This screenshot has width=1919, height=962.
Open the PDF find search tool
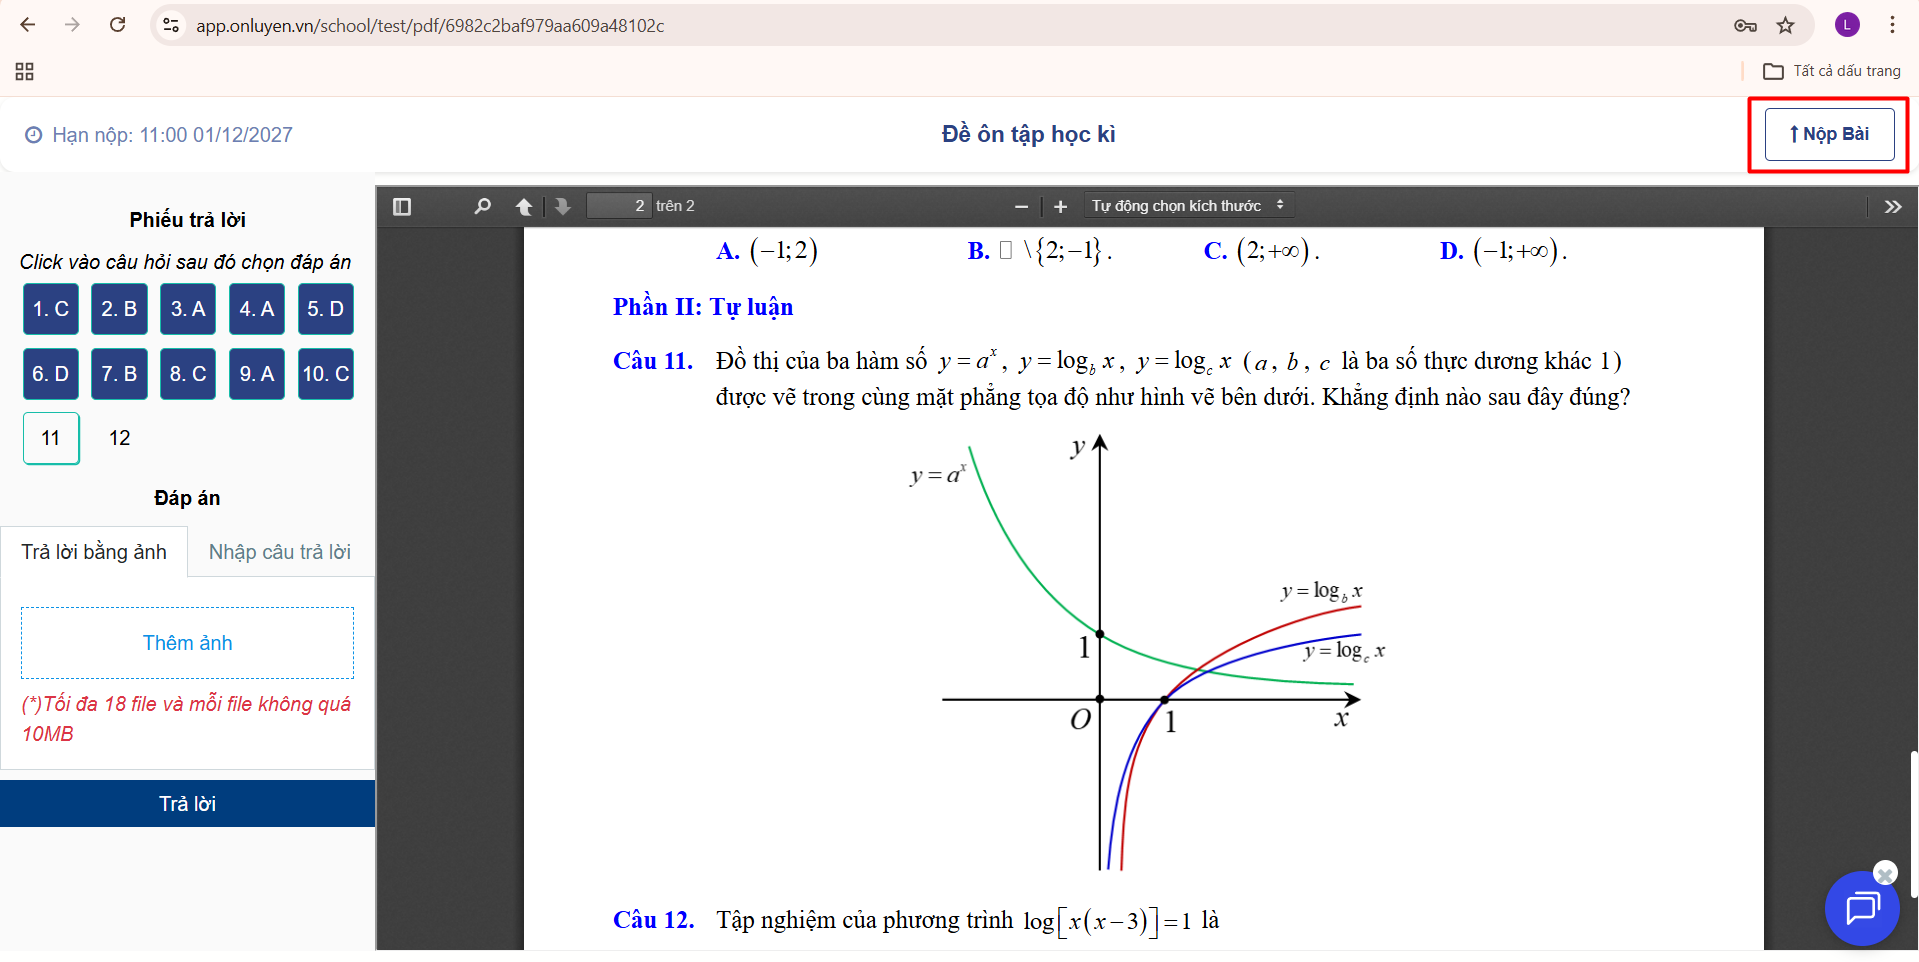(482, 207)
